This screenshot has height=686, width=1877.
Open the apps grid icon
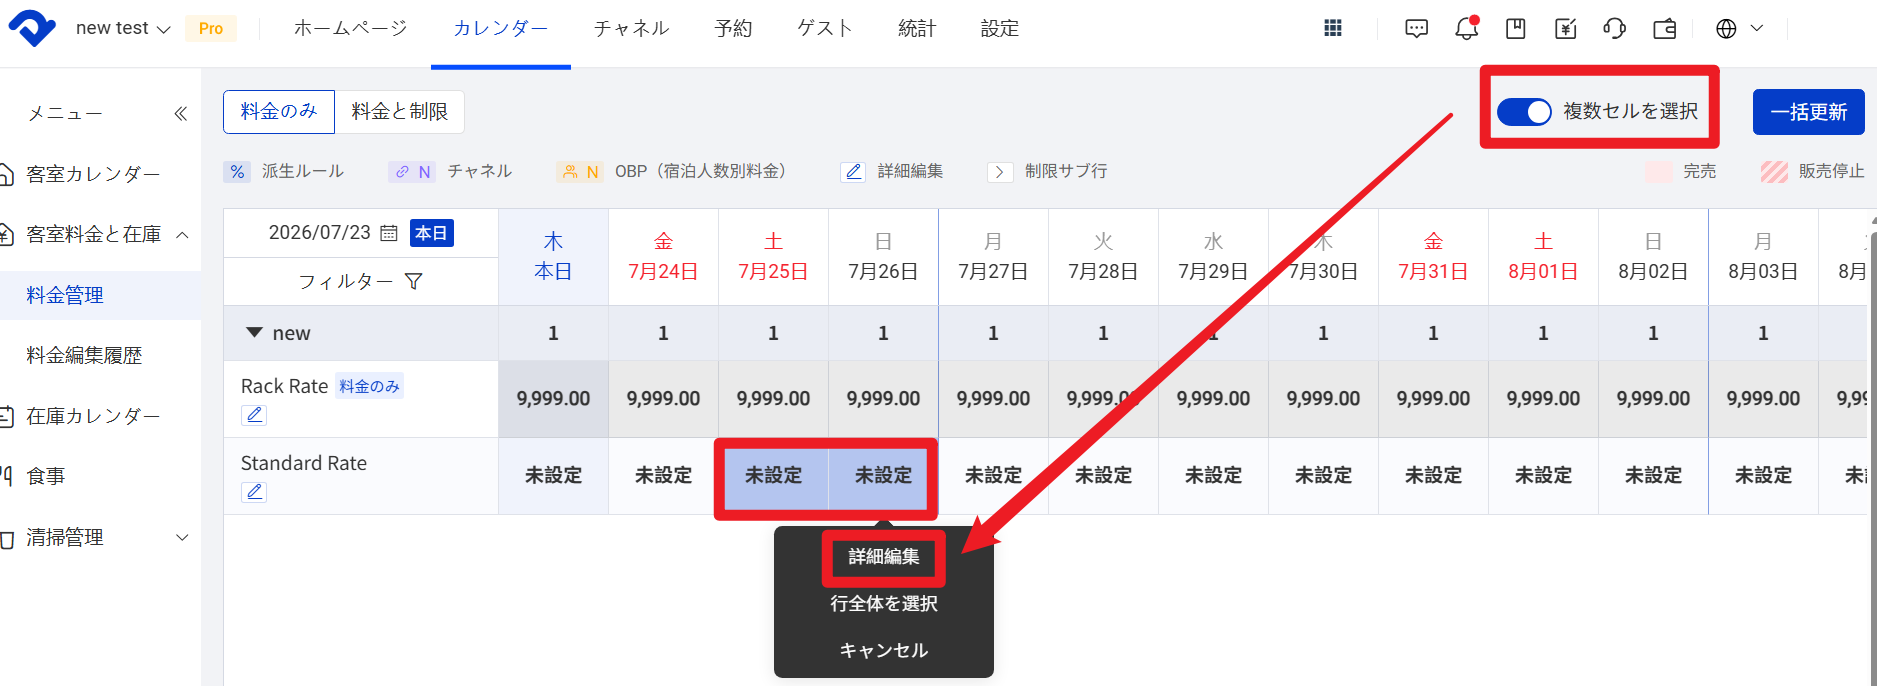point(1333,28)
